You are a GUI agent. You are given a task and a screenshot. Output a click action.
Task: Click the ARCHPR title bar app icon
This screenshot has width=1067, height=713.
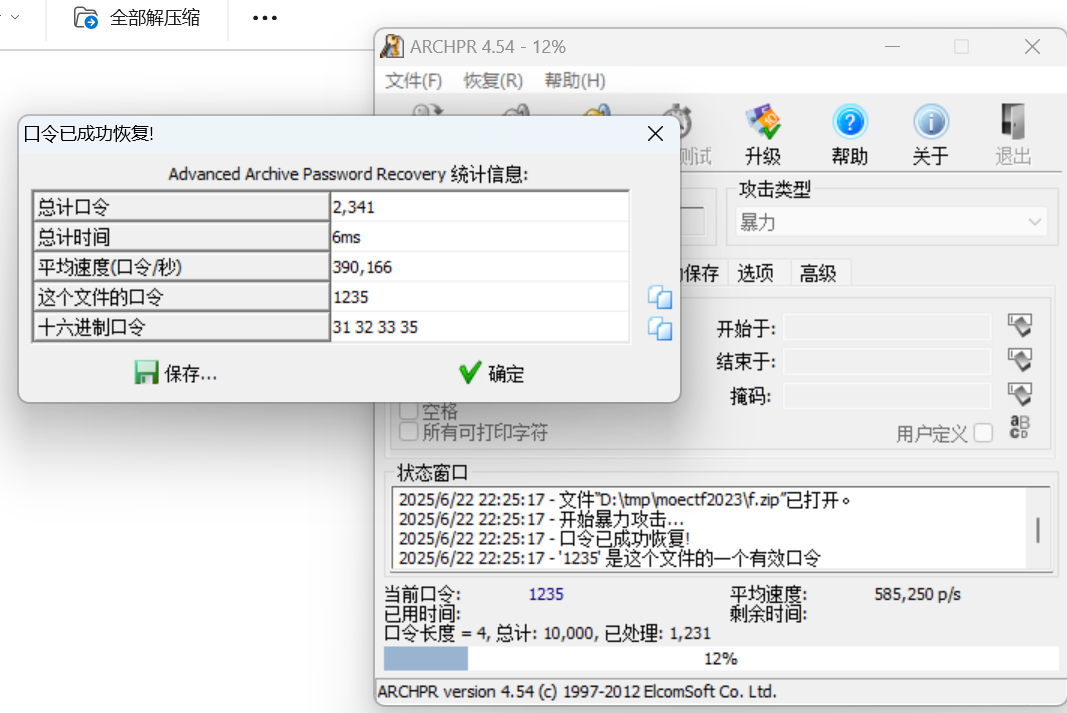click(x=392, y=46)
